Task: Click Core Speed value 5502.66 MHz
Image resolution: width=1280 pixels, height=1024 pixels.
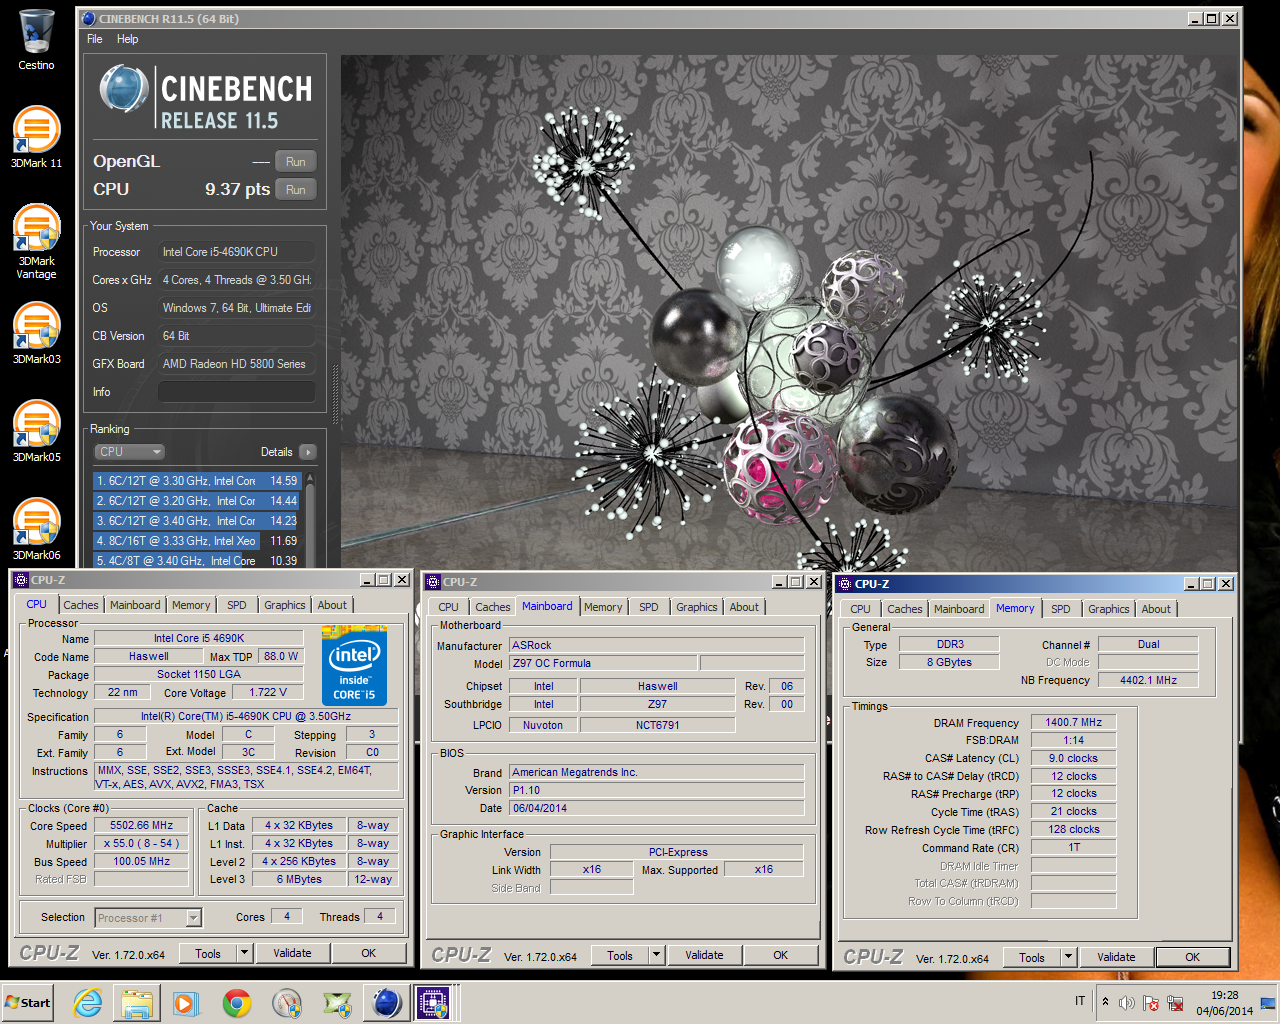Action: click(x=142, y=826)
